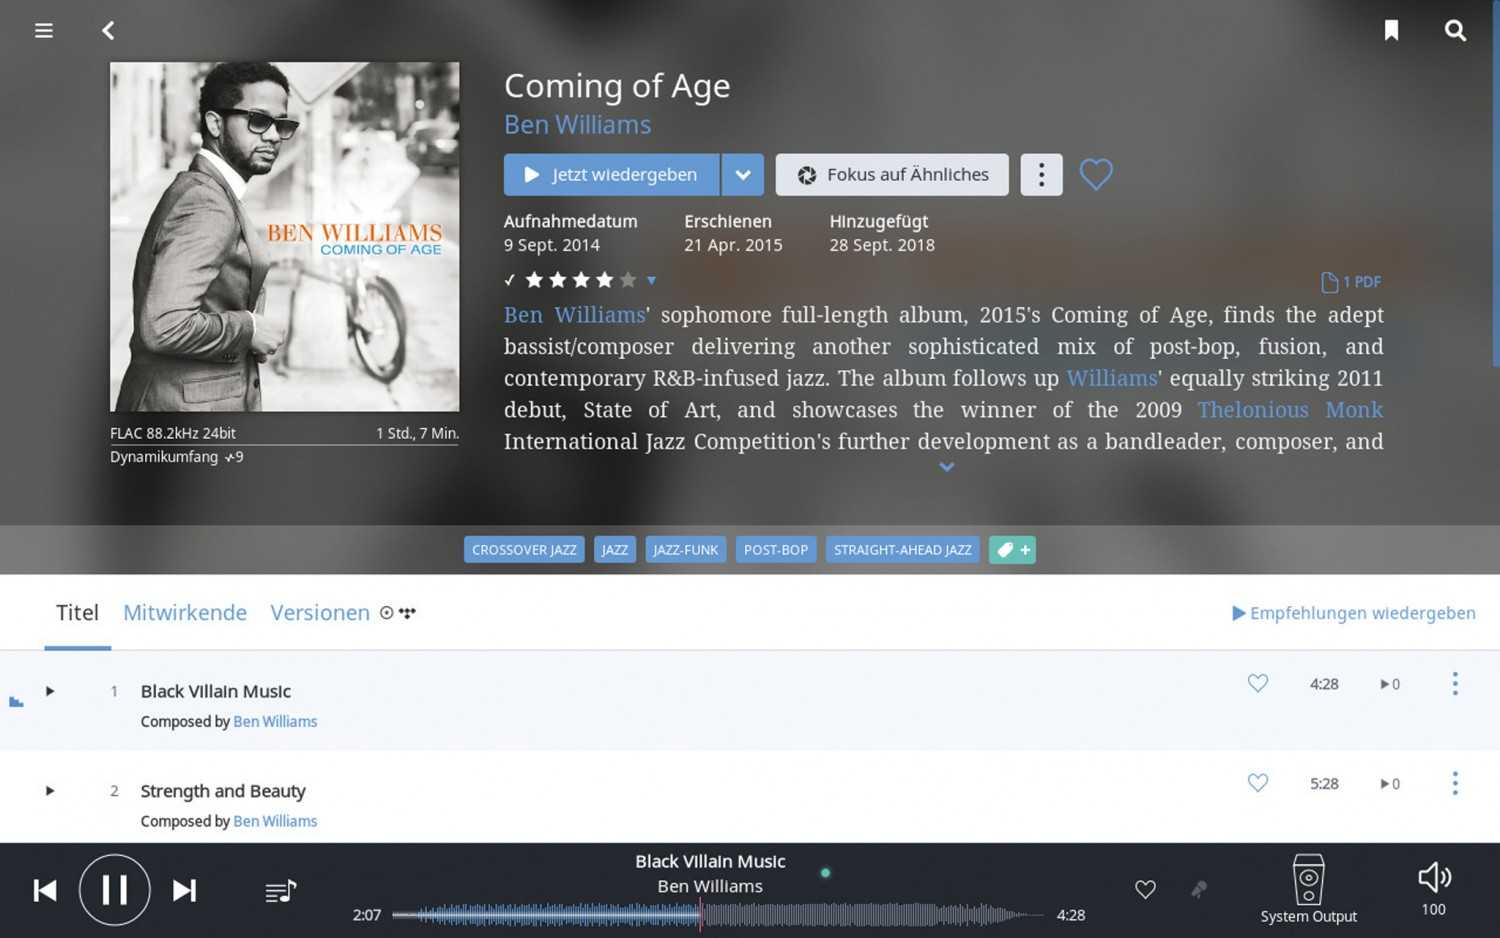Expand the album review with chevron
The height and width of the screenshot is (938, 1500).
pos(946,467)
